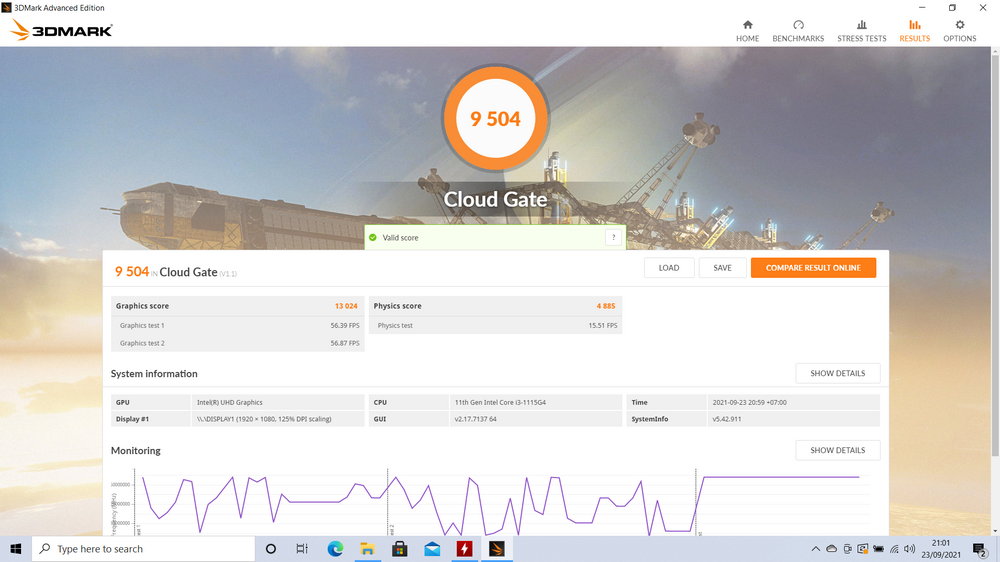Click the SystemInfo version v5.42.911
This screenshot has height=562, width=1000.
[x=726, y=419]
